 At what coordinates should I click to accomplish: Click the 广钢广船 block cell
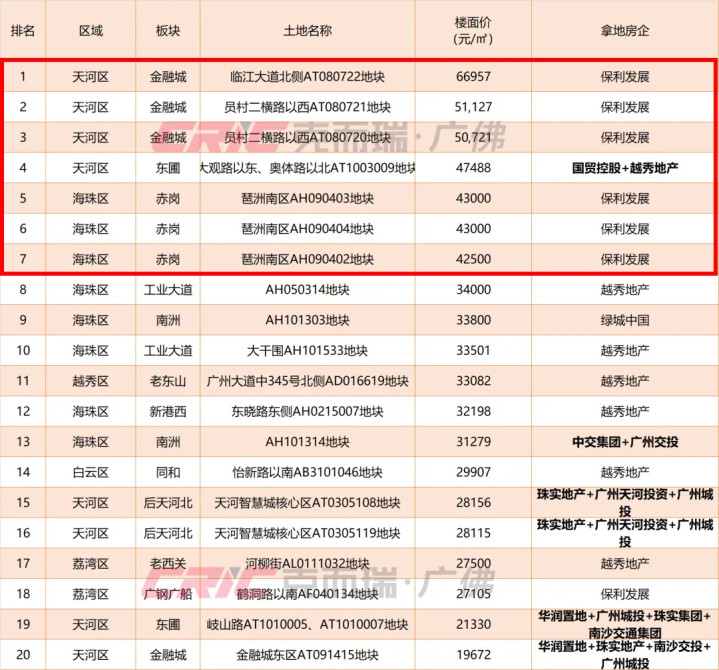coord(168,594)
